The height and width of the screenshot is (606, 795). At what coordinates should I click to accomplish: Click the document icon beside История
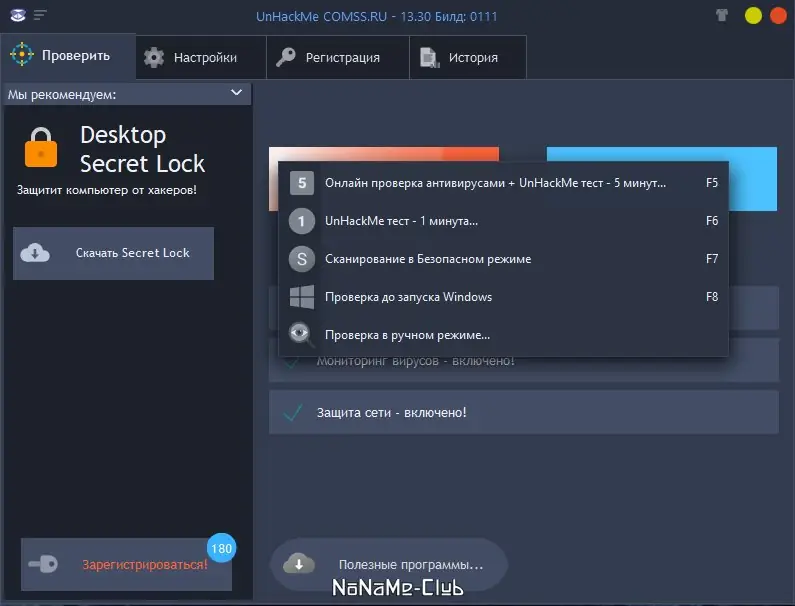pos(429,58)
